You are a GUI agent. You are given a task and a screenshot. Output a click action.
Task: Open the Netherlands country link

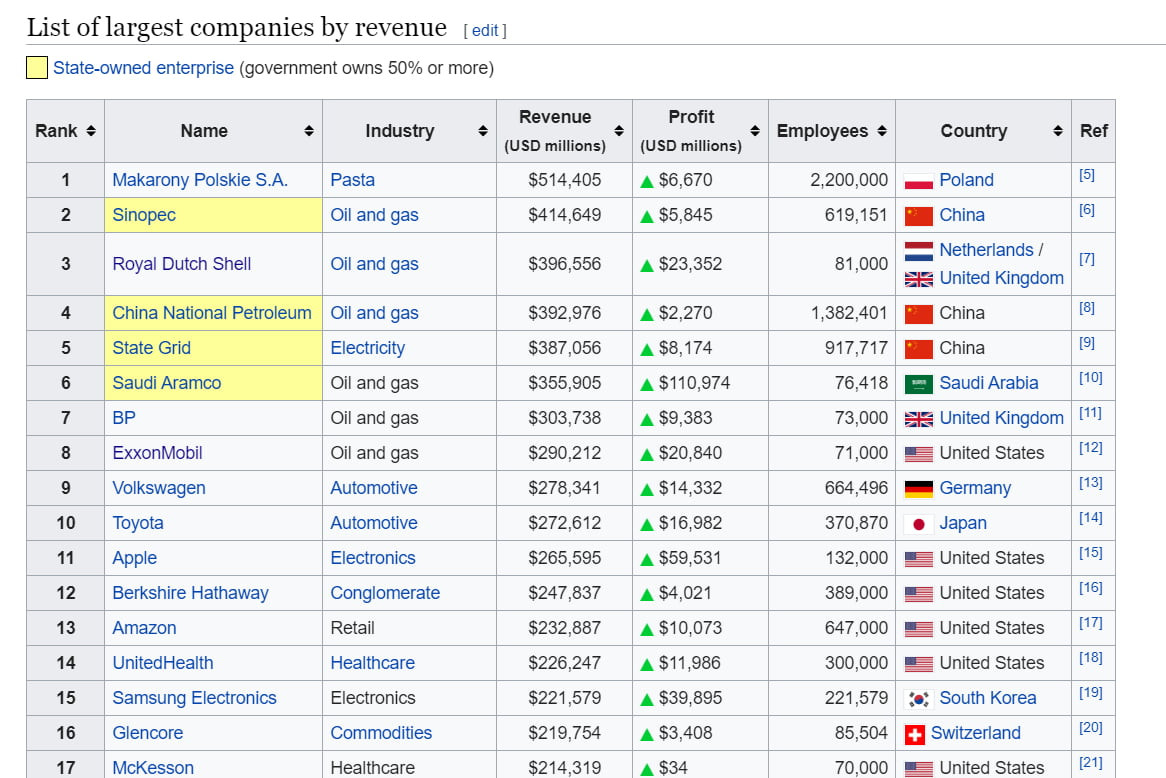[x=986, y=250]
